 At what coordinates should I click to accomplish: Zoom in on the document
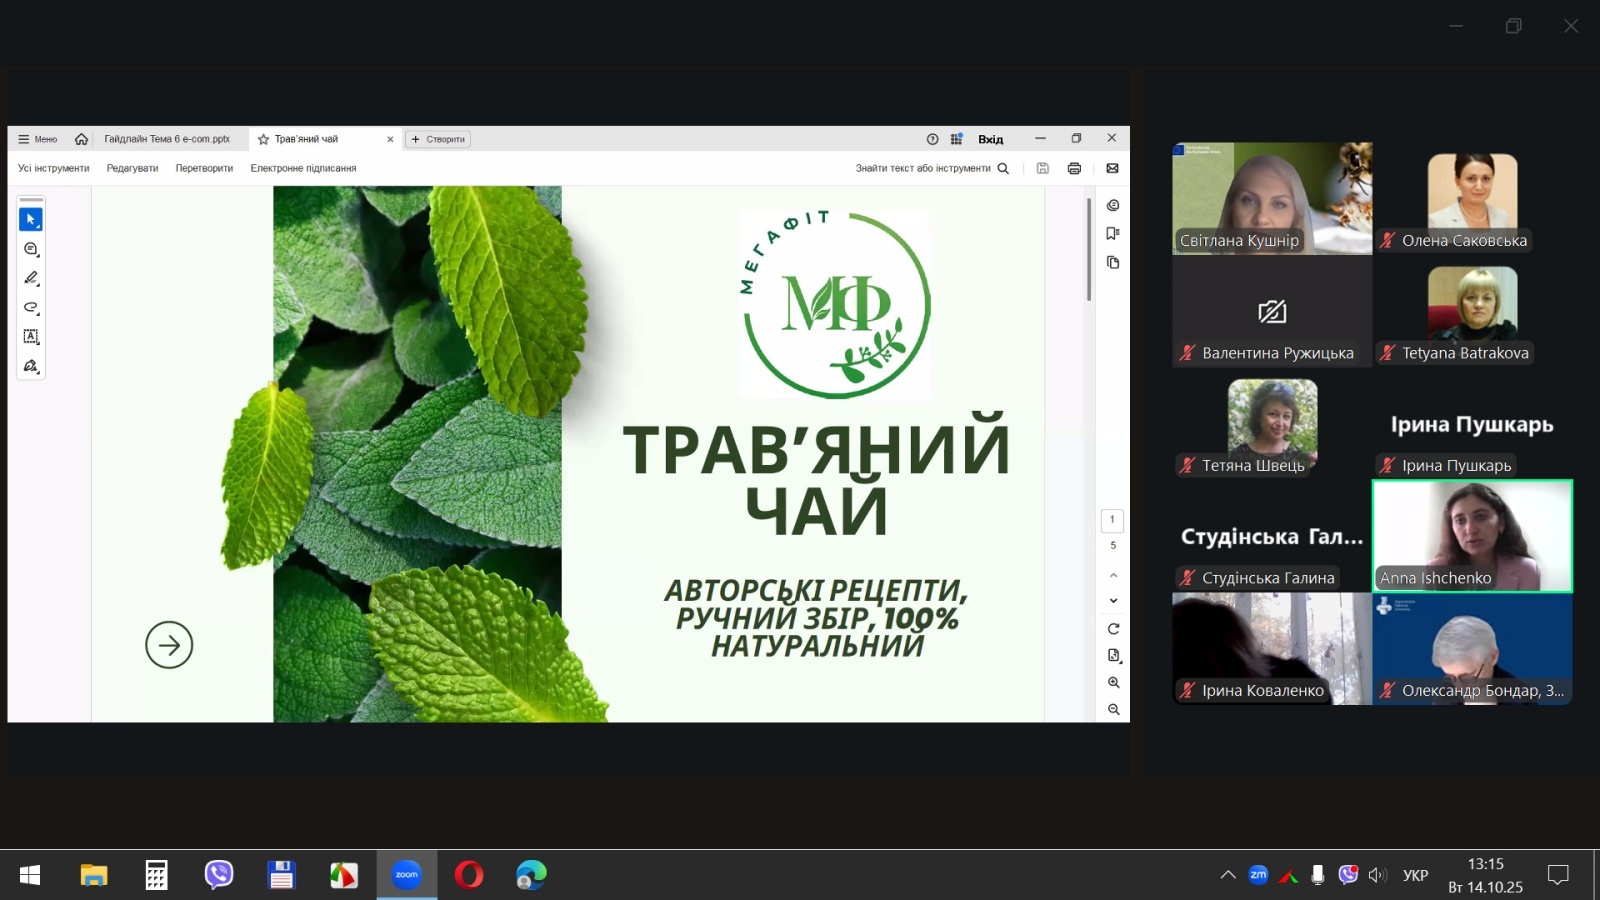click(1113, 682)
